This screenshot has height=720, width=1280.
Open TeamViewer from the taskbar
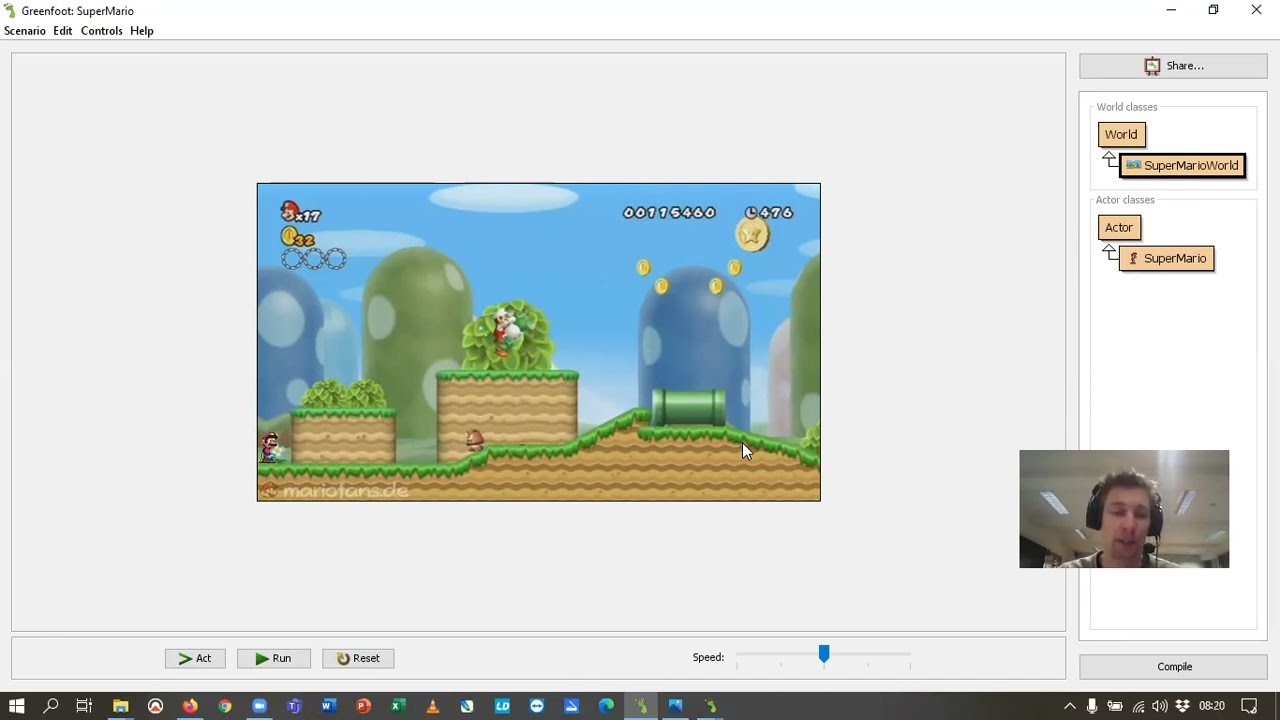(x=537, y=706)
